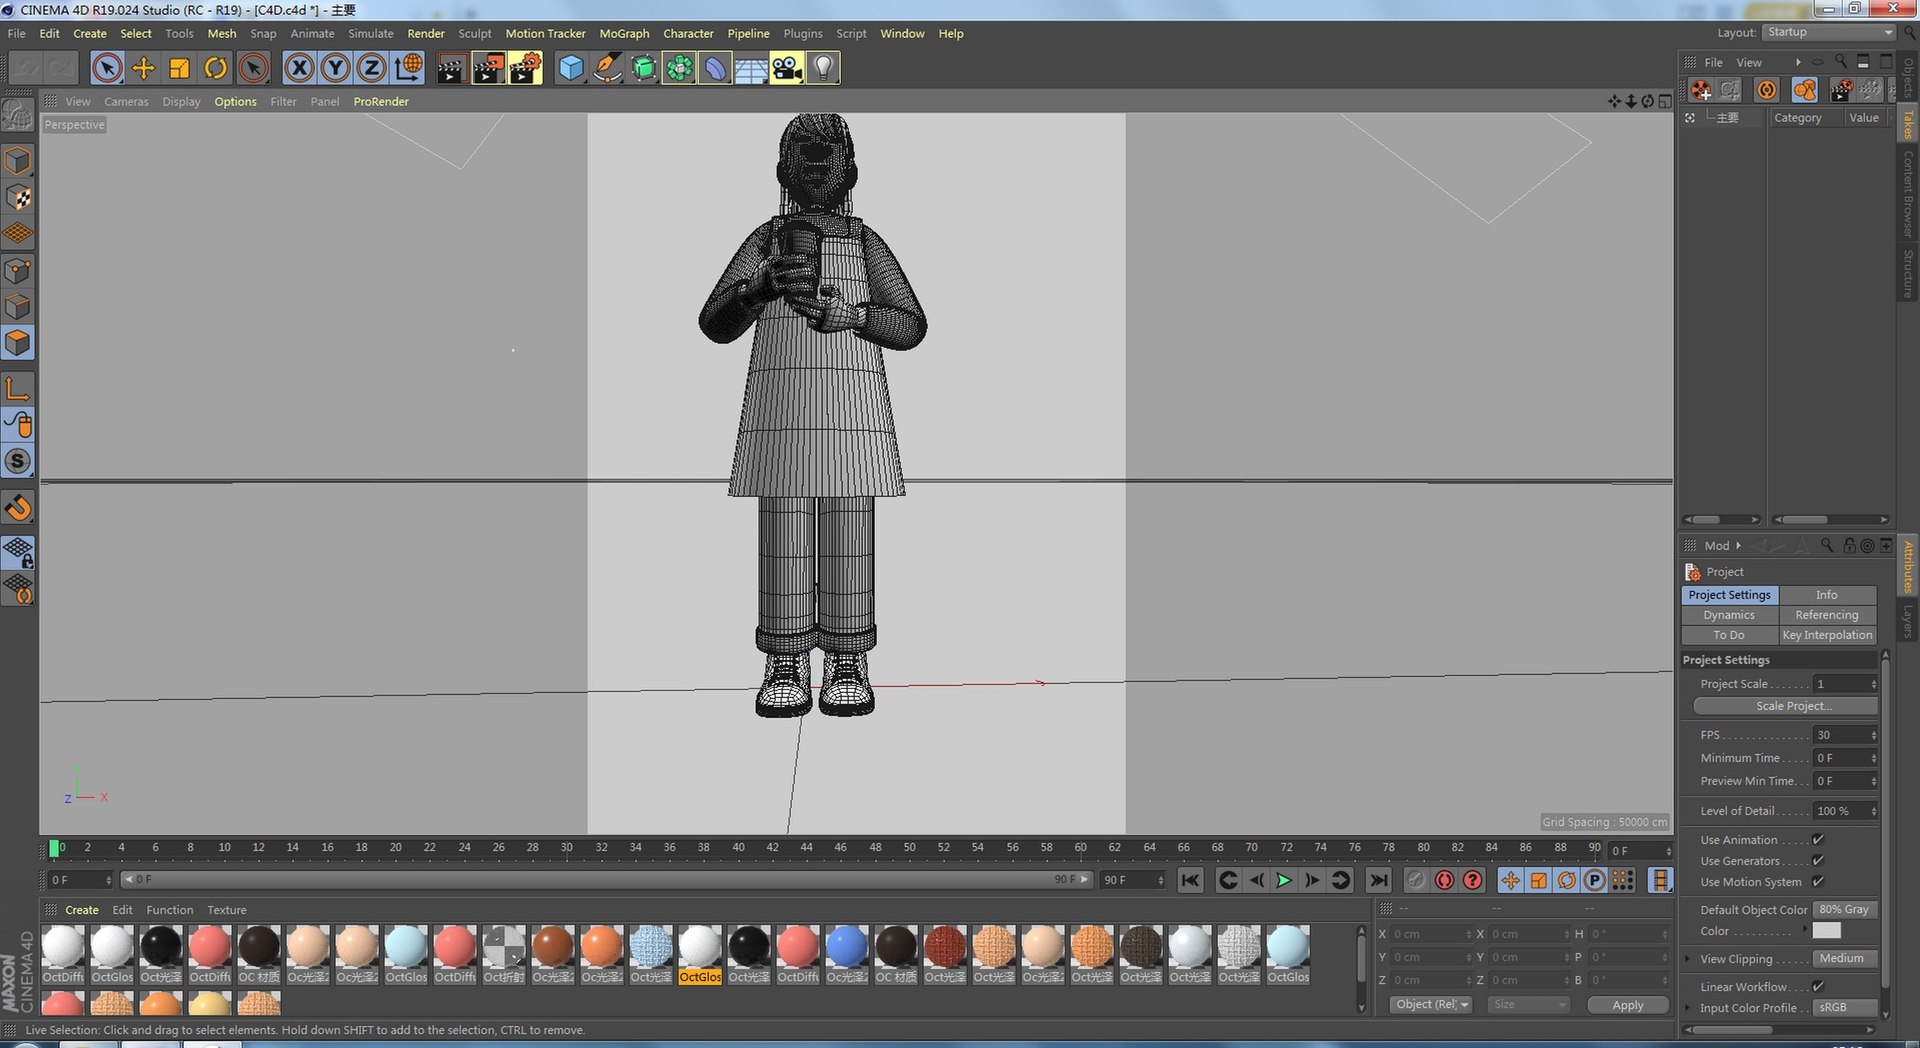Add a Cube primitive object
1920x1048 pixels.
[x=570, y=68]
